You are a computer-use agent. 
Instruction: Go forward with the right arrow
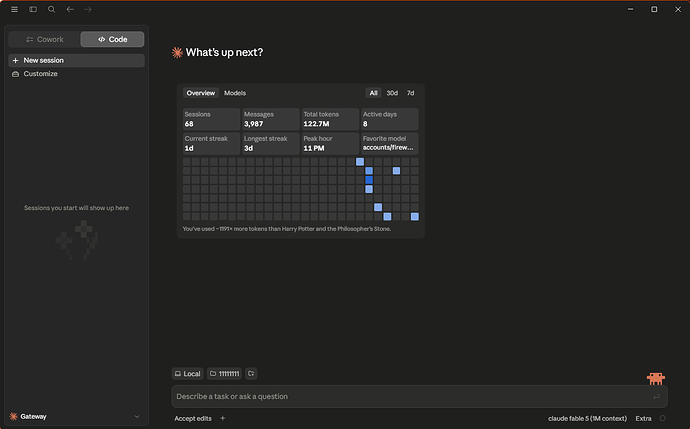(x=88, y=9)
